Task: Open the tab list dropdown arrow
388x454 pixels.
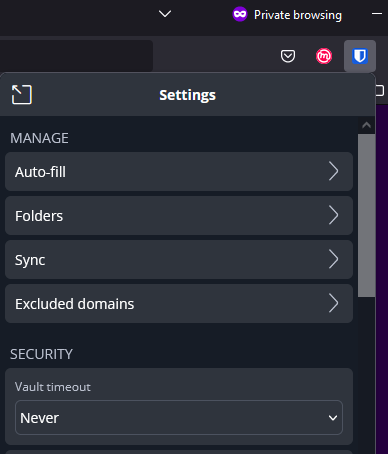Action: click(x=165, y=14)
